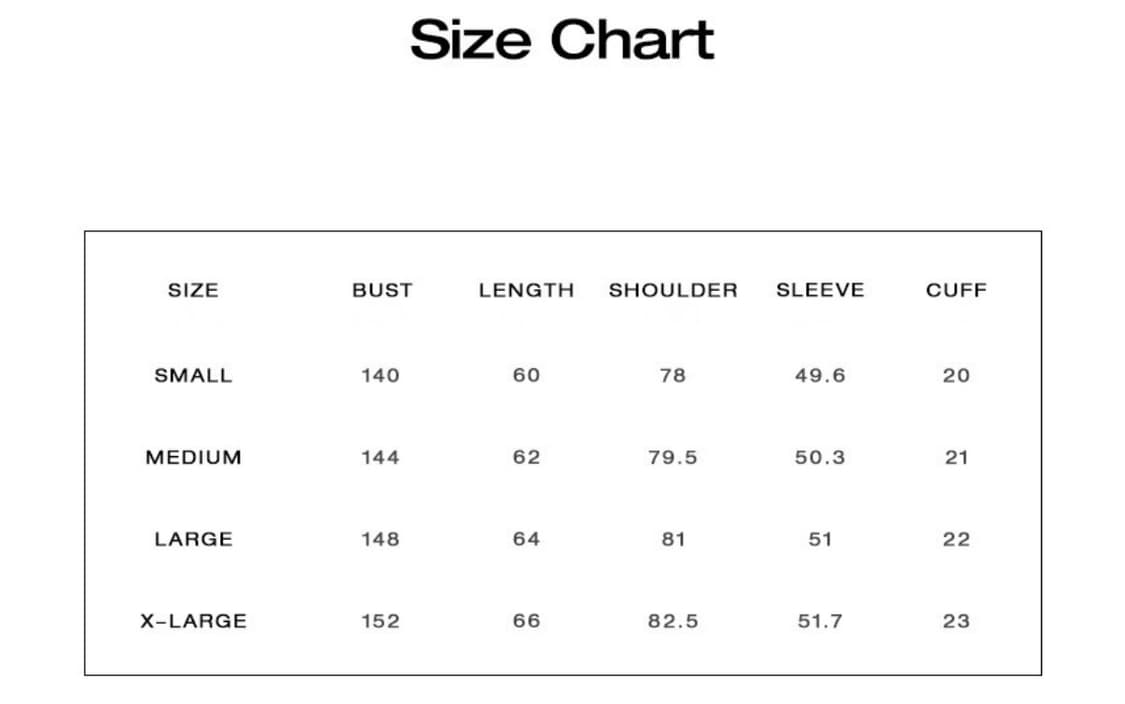Click the Size Chart title

click(562, 41)
